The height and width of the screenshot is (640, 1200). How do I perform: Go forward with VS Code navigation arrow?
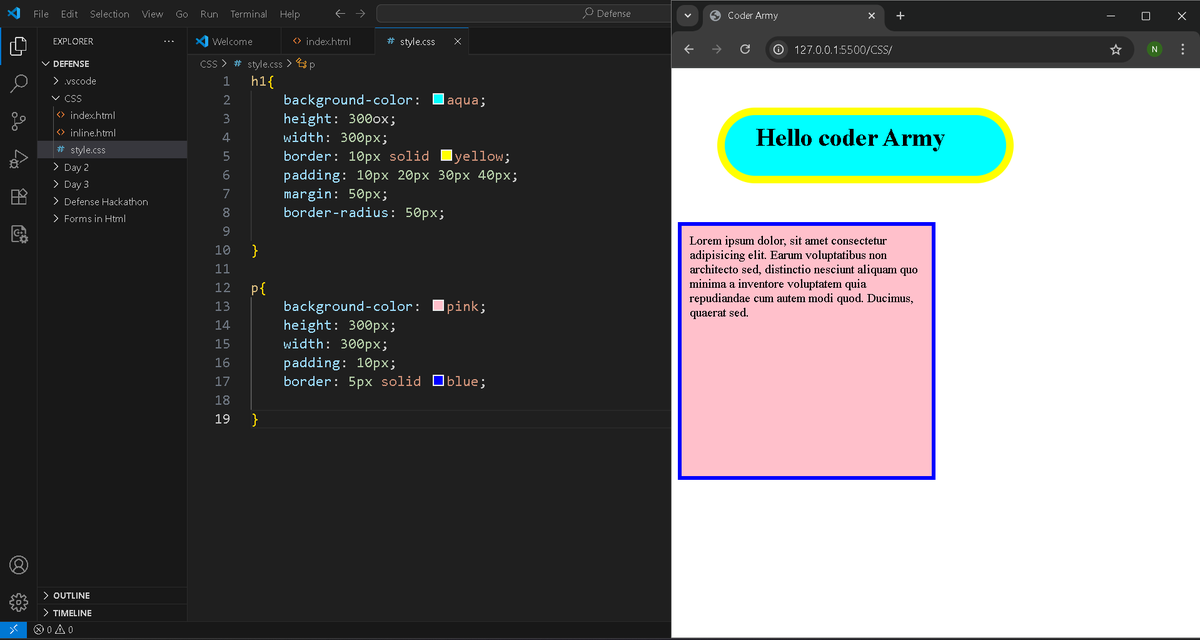coord(361,14)
